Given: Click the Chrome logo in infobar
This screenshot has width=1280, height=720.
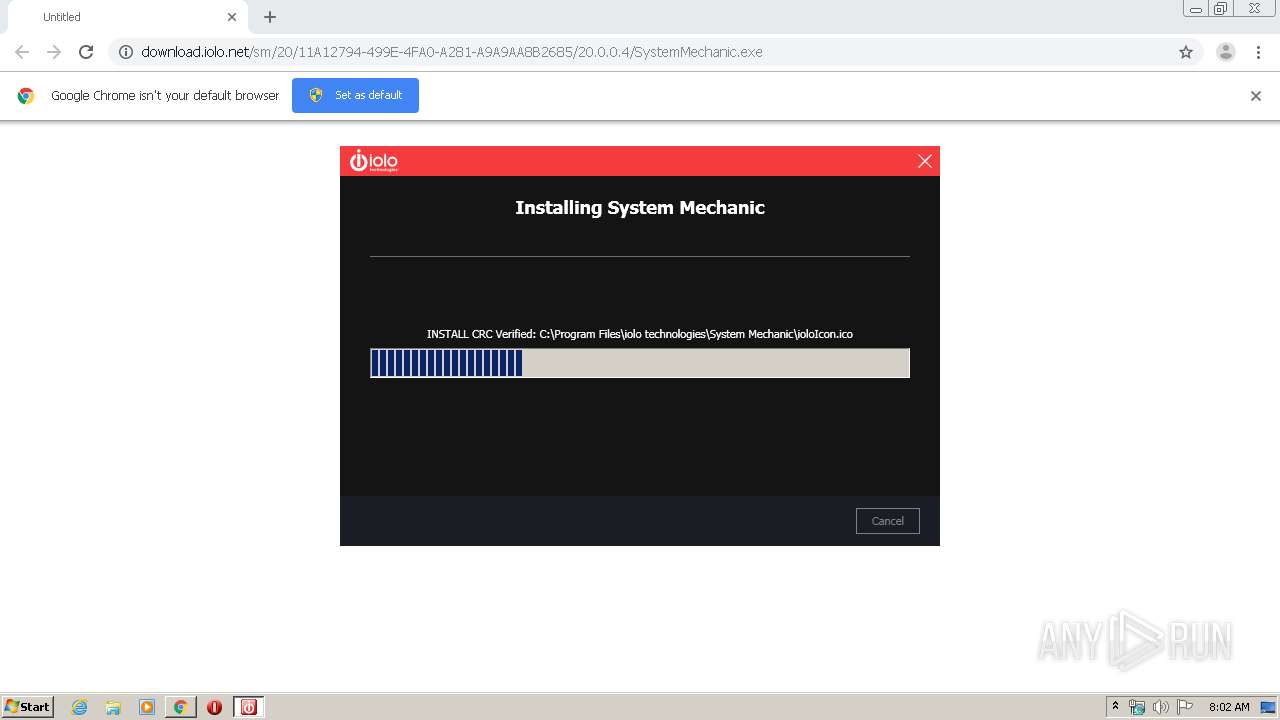Looking at the screenshot, I should [x=26, y=96].
